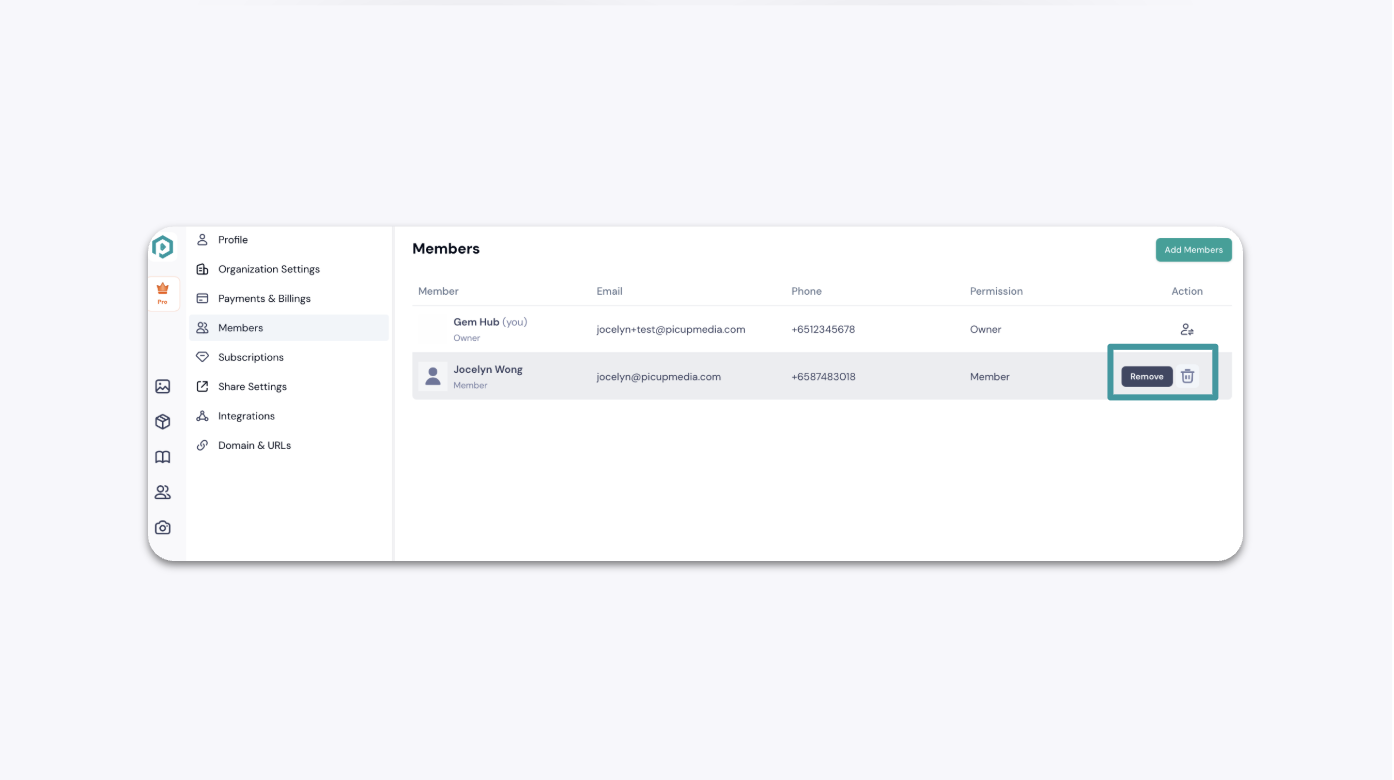The width and height of the screenshot is (1394, 780).
Task: Click the link icon beside Domain & URLs
Action: pos(202,445)
